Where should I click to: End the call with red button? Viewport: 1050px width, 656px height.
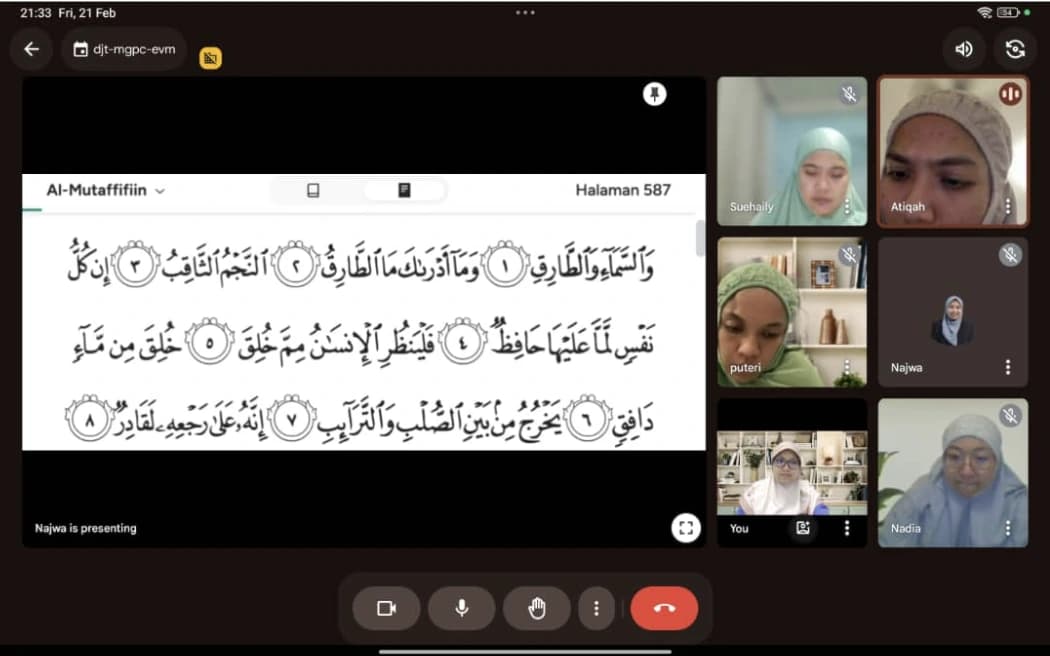(x=664, y=608)
